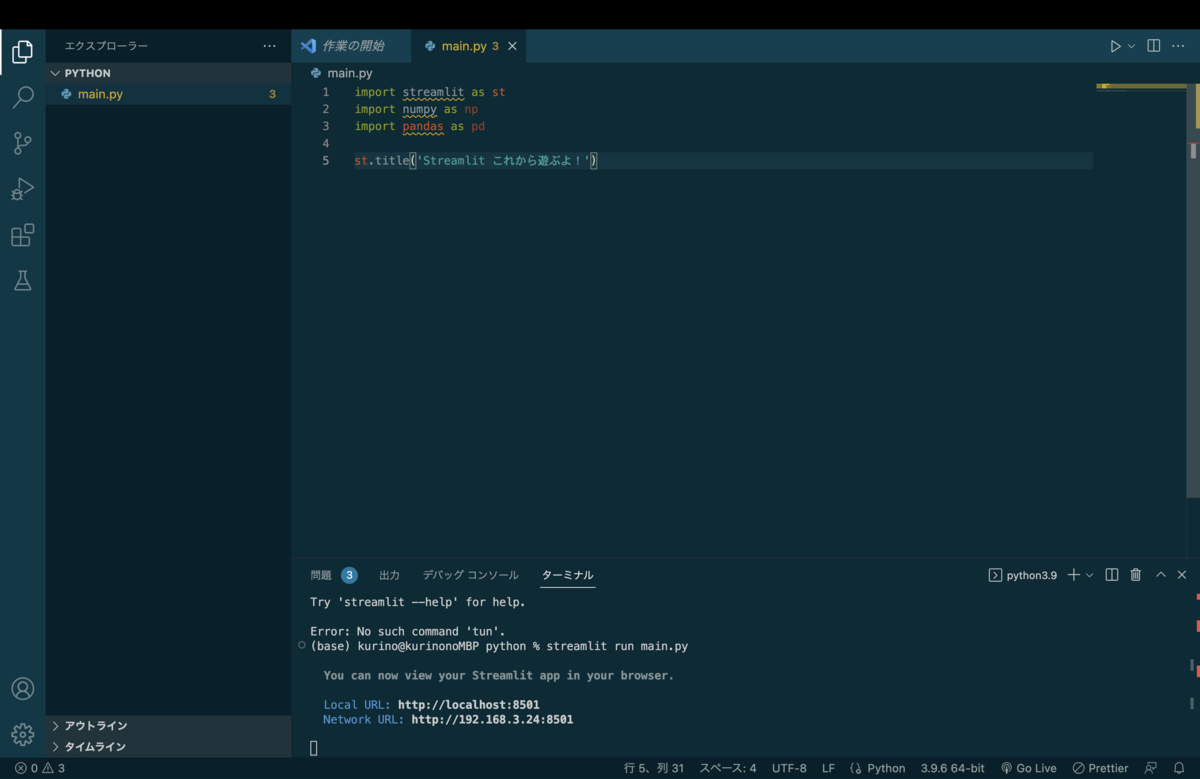Click 'import streamlit as st' line
The height and width of the screenshot is (779, 1200).
tap(430, 92)
